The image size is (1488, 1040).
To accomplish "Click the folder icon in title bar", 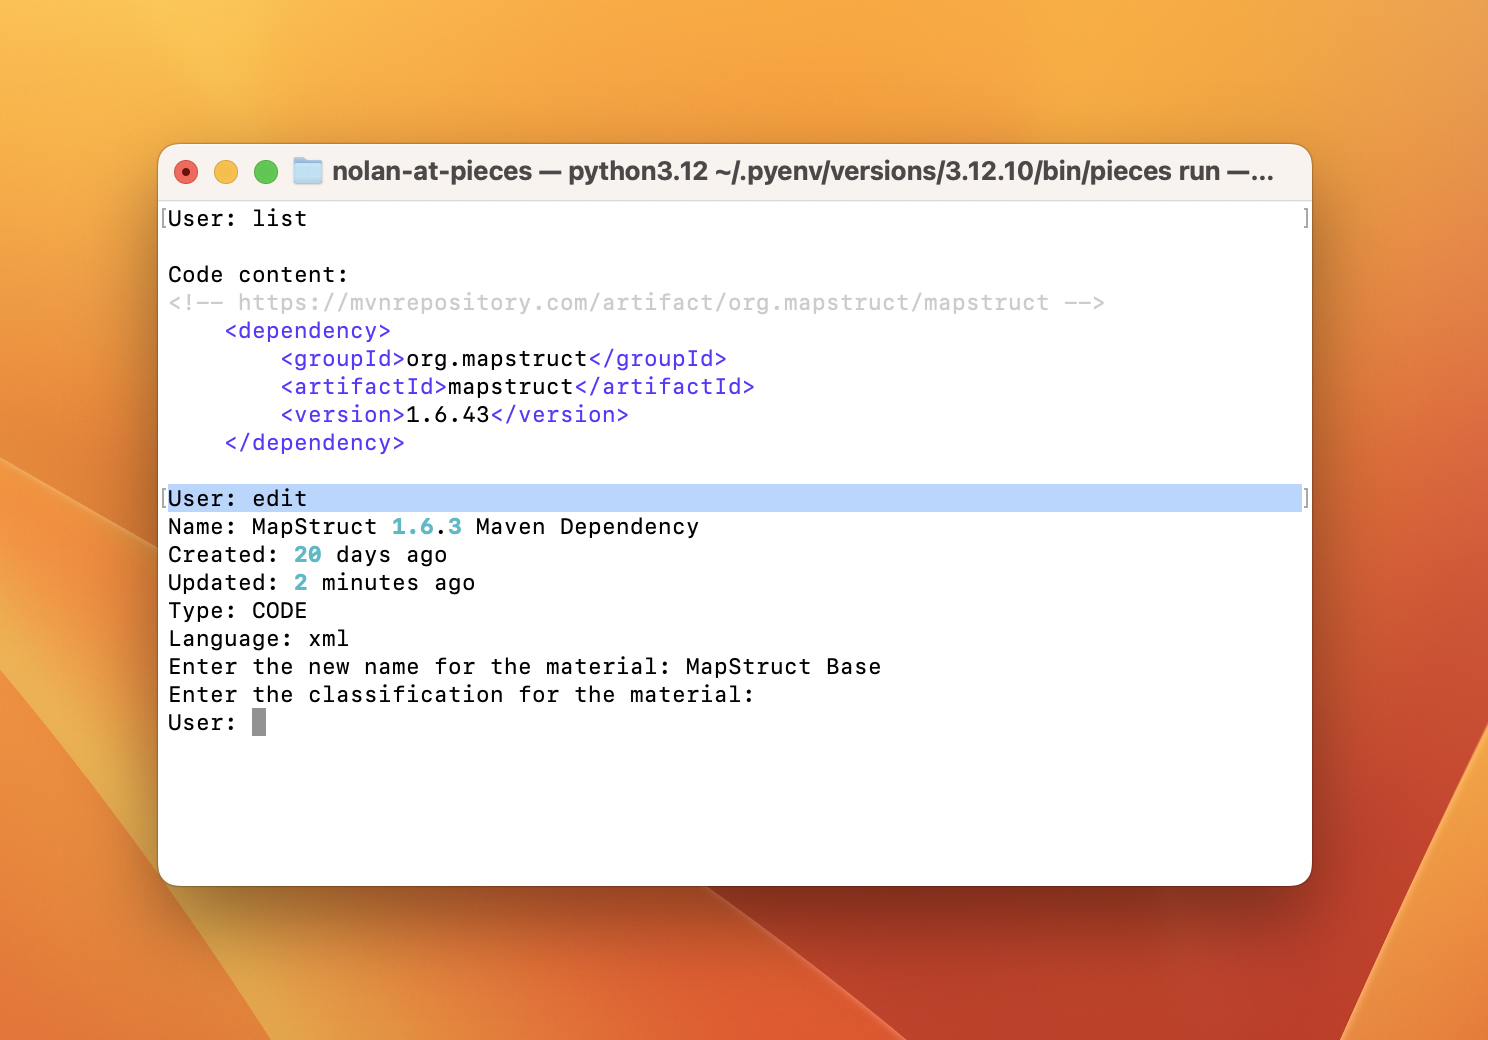I will click(x=308, y=172).
